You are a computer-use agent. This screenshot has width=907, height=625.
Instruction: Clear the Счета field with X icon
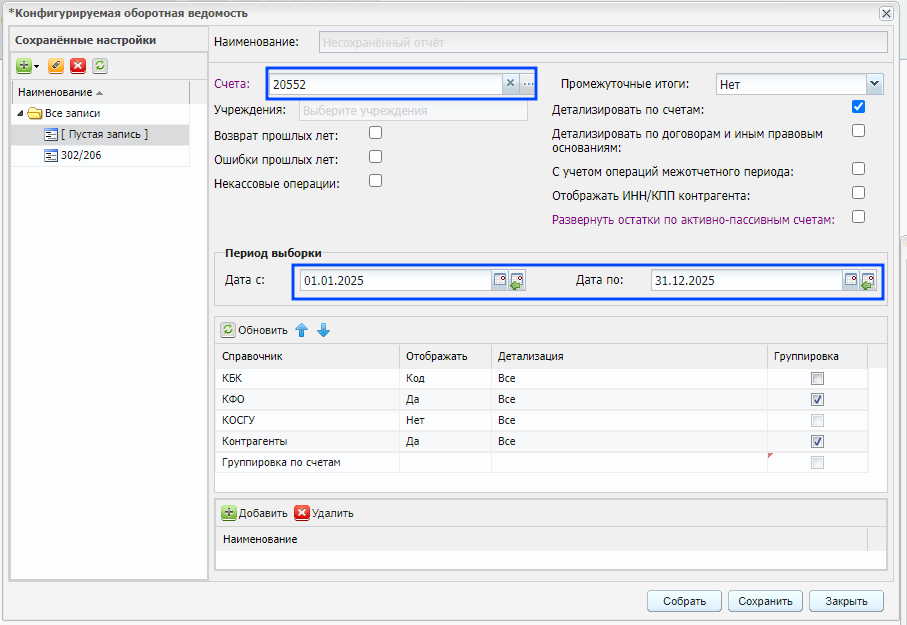pyautogui.click(x=510, y=83)
